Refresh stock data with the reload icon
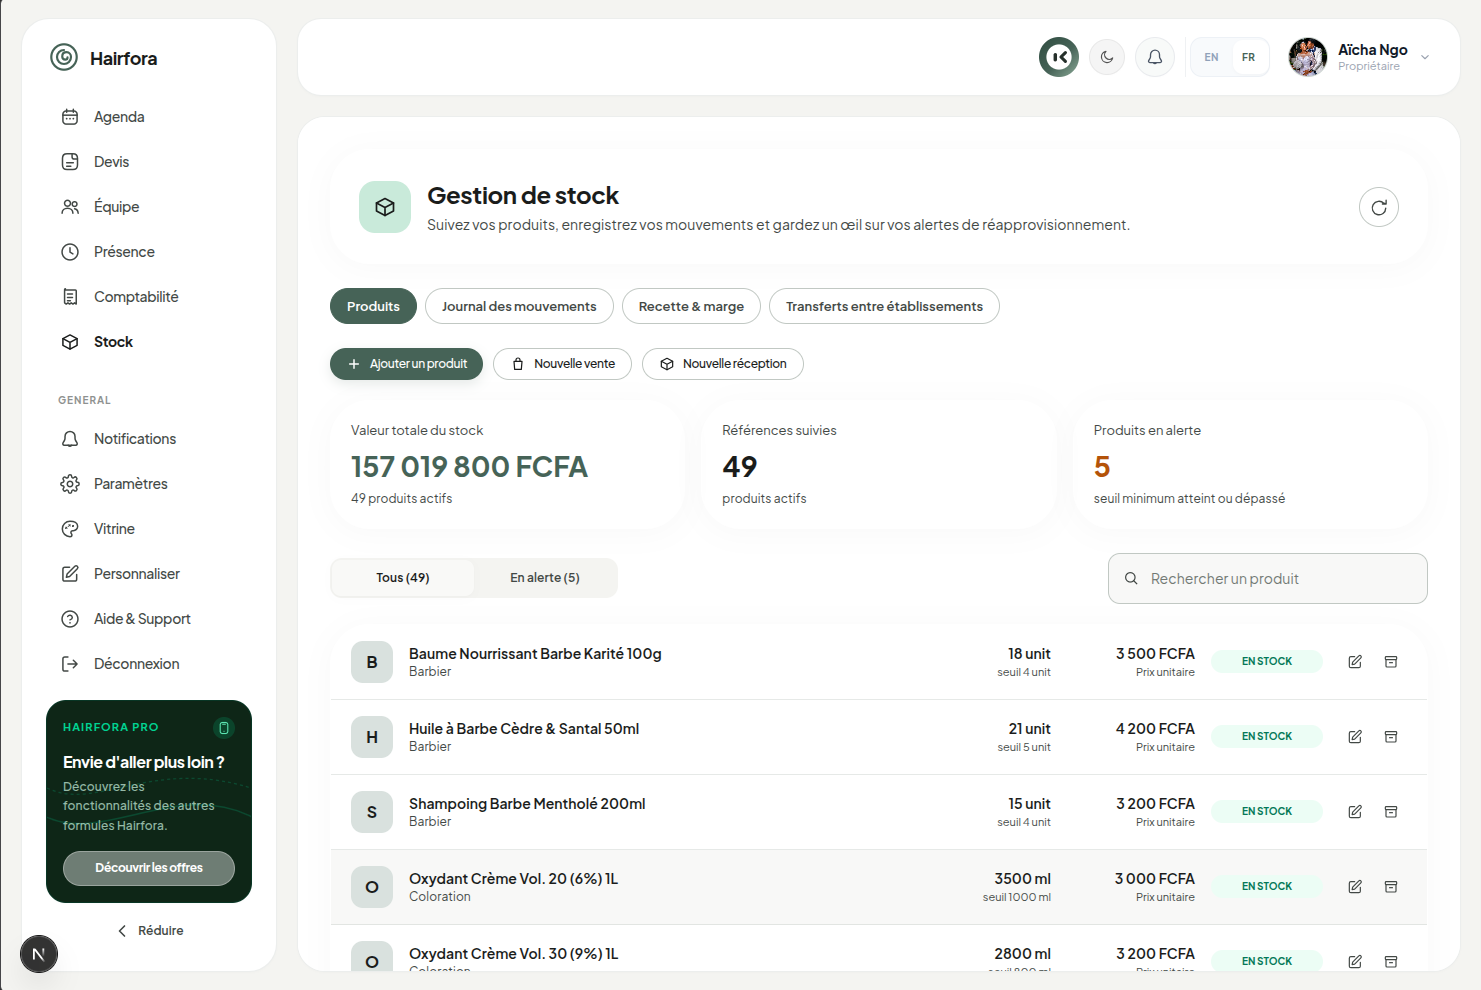The image size is (1481, 990). pos(1379,207)
